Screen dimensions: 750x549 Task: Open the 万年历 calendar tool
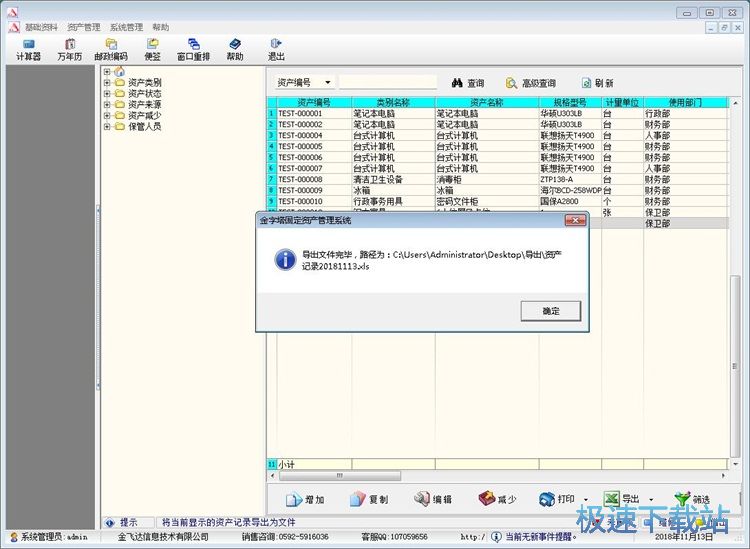70,50
